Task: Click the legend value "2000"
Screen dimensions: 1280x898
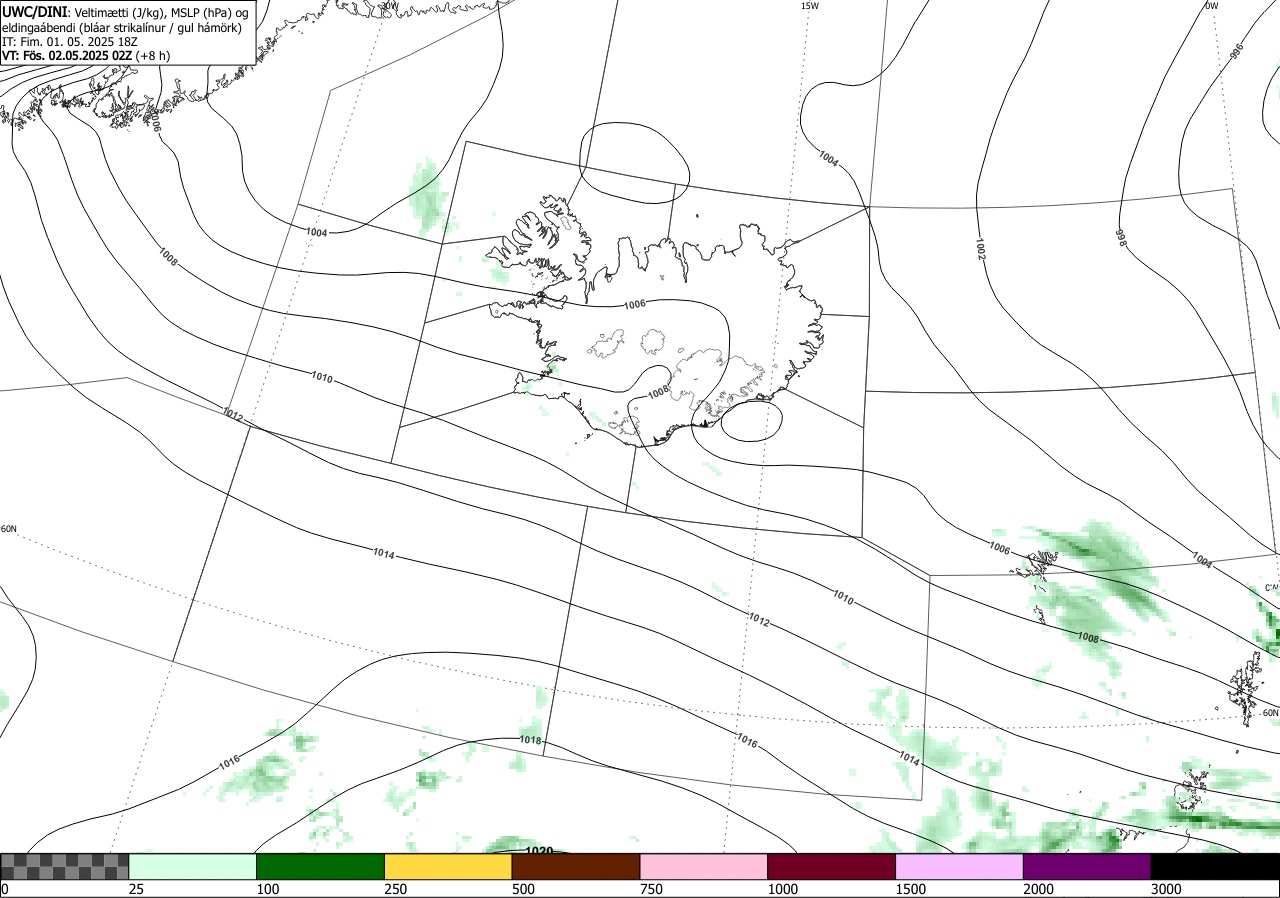Action: 1039,889
